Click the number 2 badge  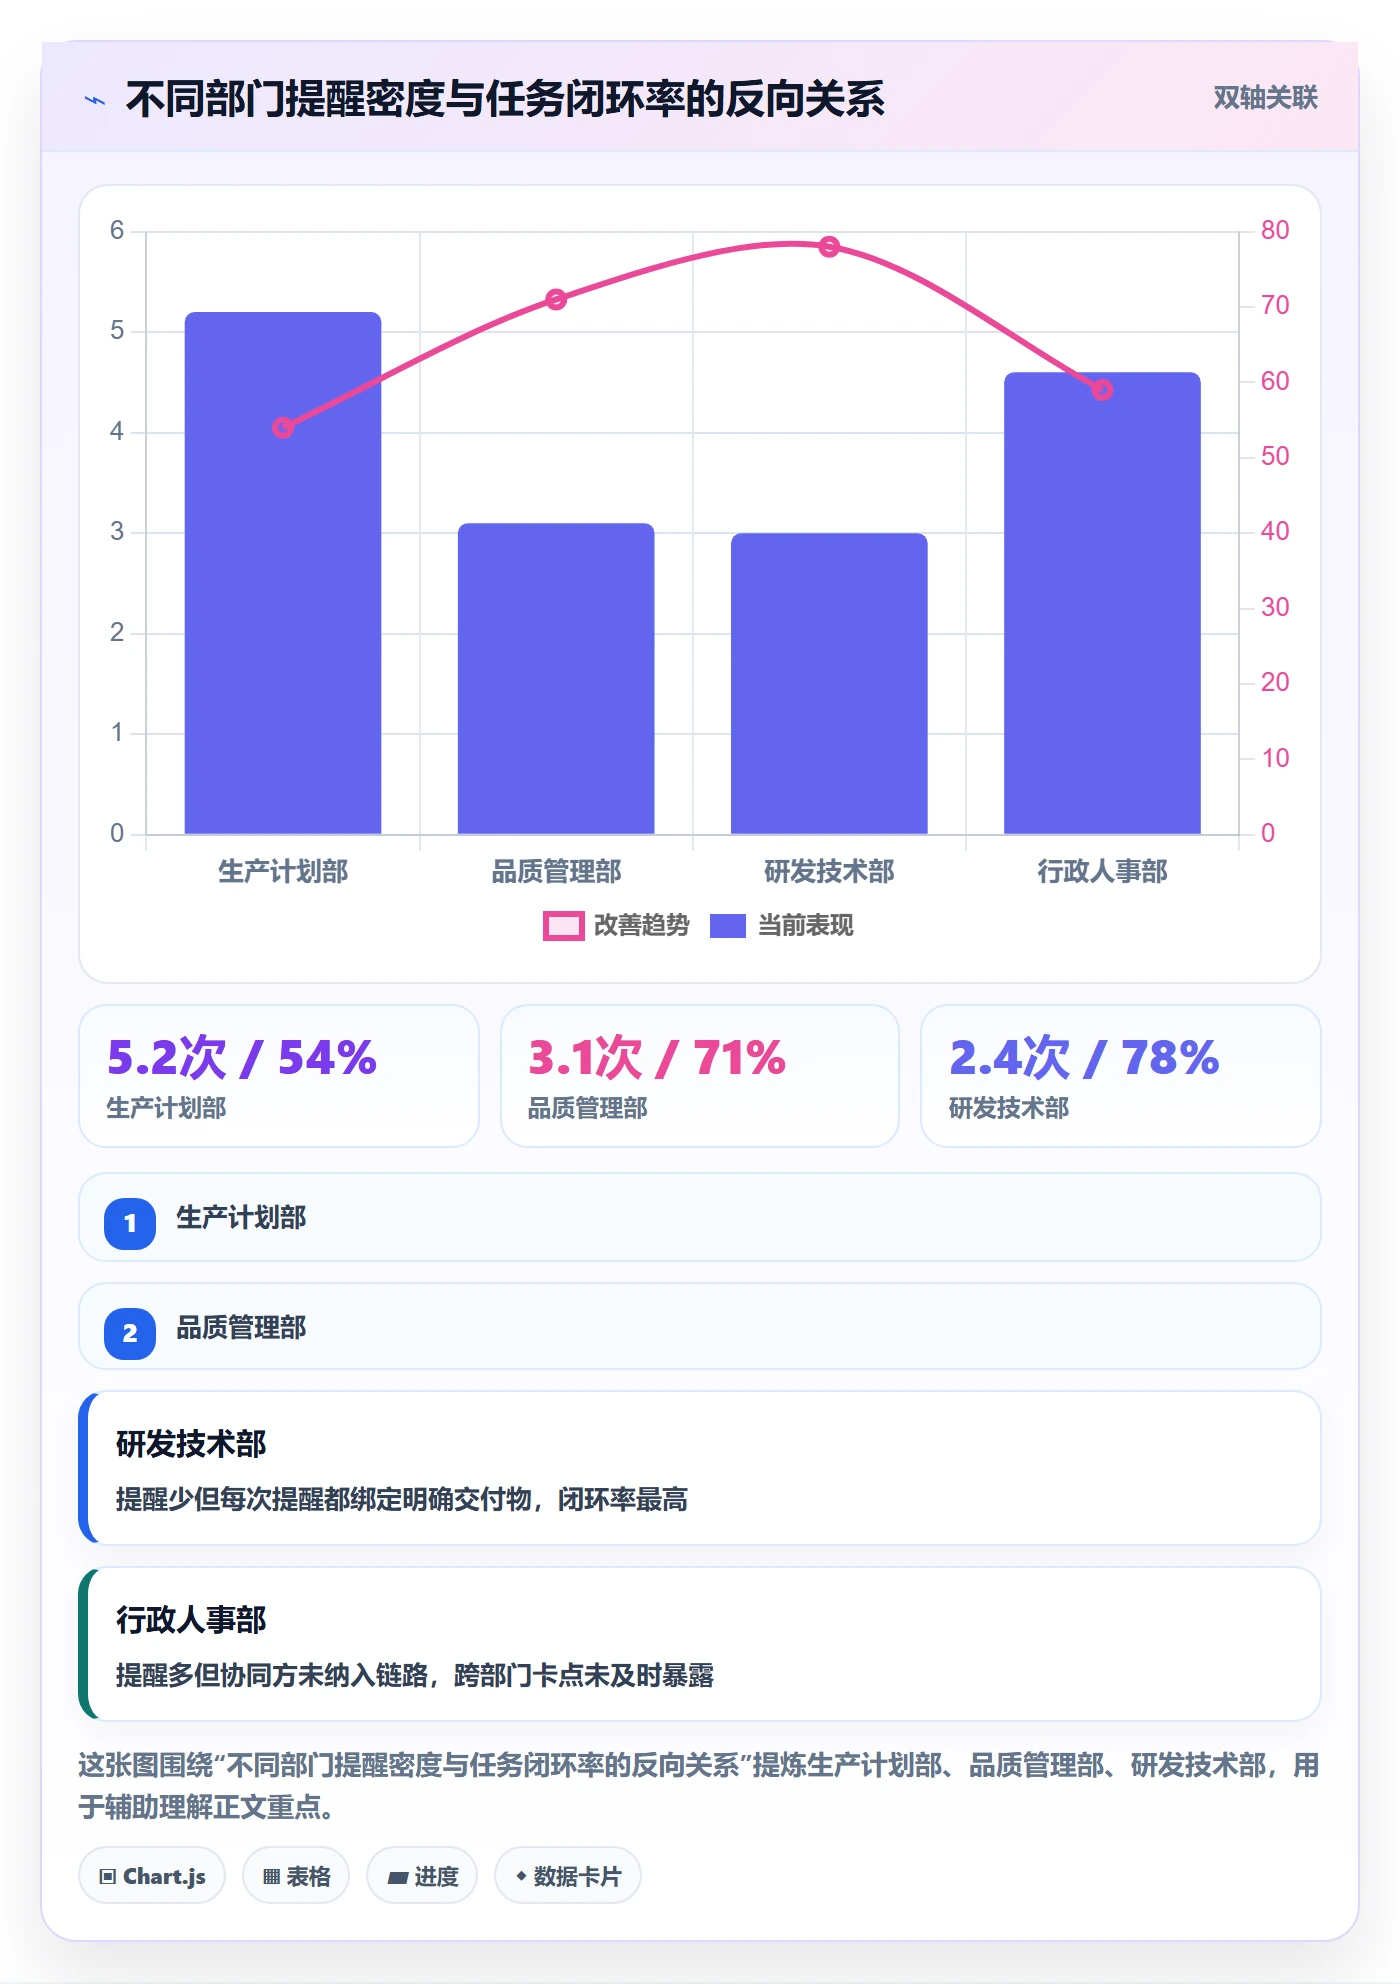click(130, 1333)
